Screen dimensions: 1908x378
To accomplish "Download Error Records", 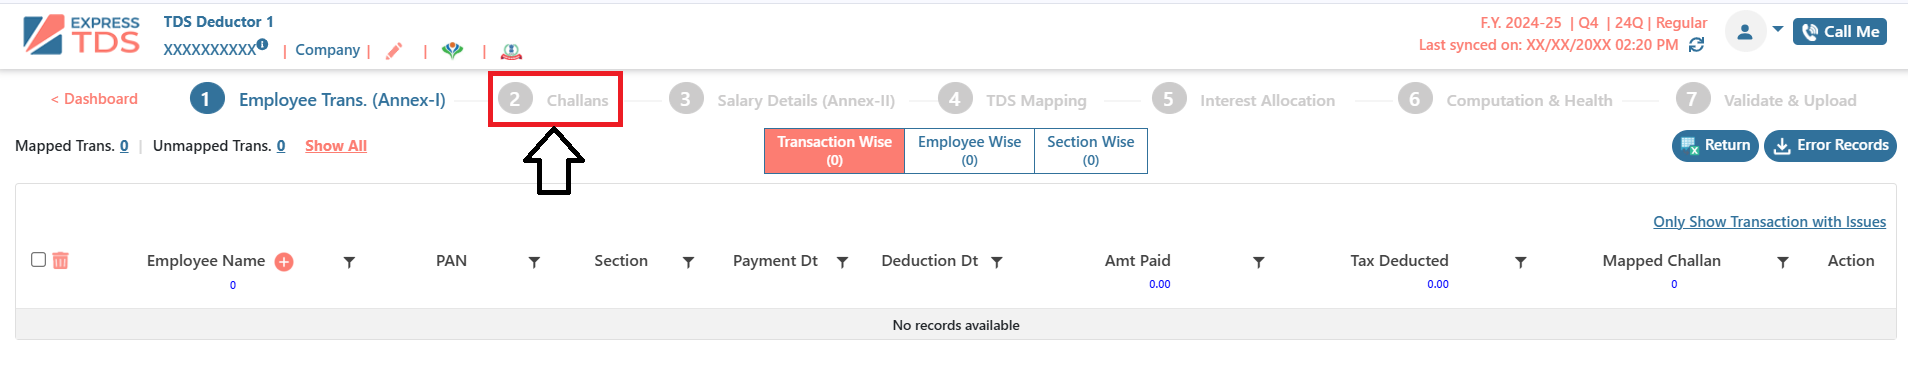I will 1830,145.
